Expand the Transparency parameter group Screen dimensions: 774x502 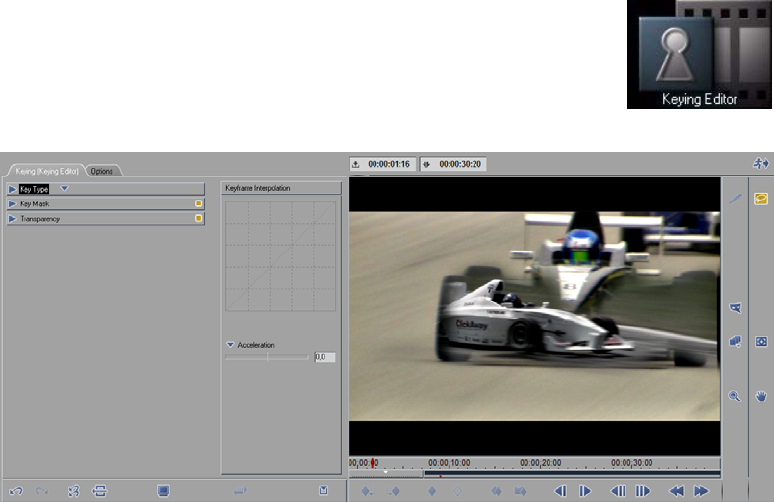tap(12, 219)
